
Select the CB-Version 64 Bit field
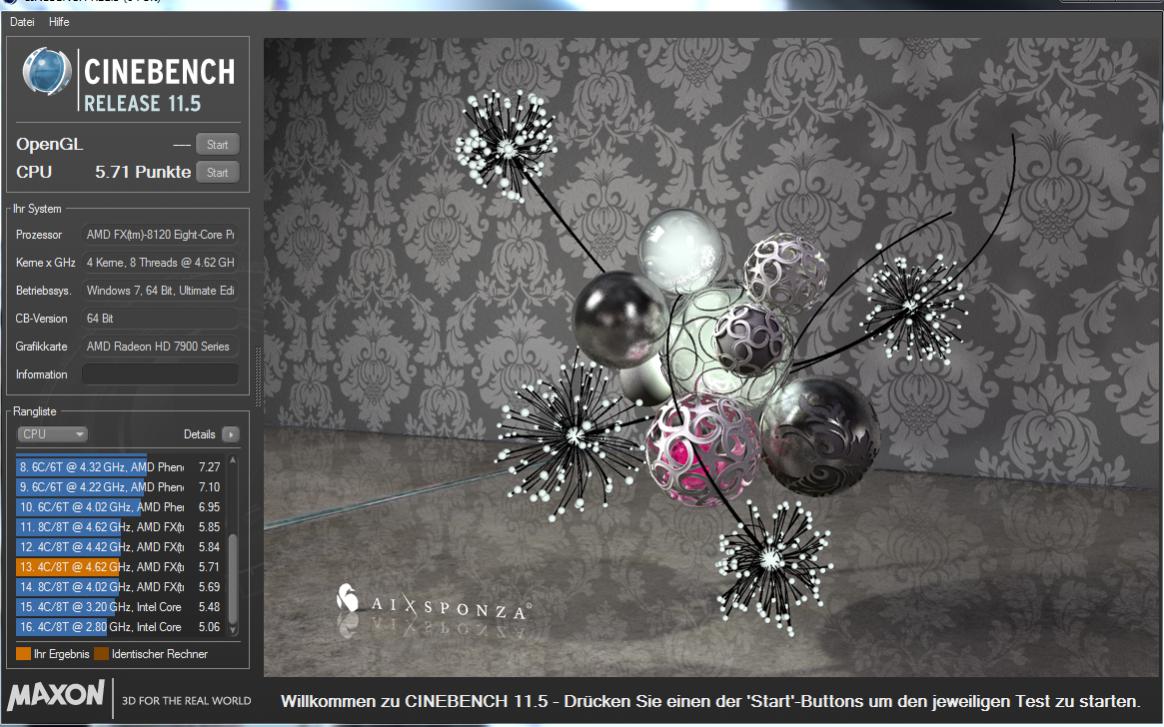click(160, 318)
